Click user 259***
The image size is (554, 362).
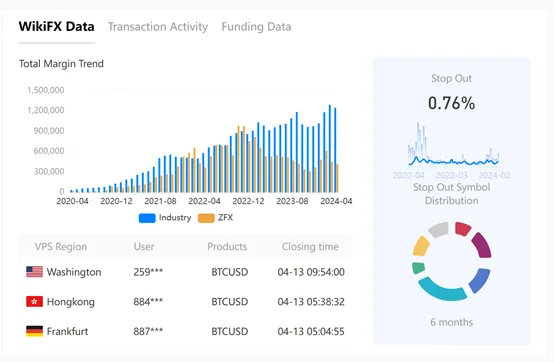tap(148, 272)
